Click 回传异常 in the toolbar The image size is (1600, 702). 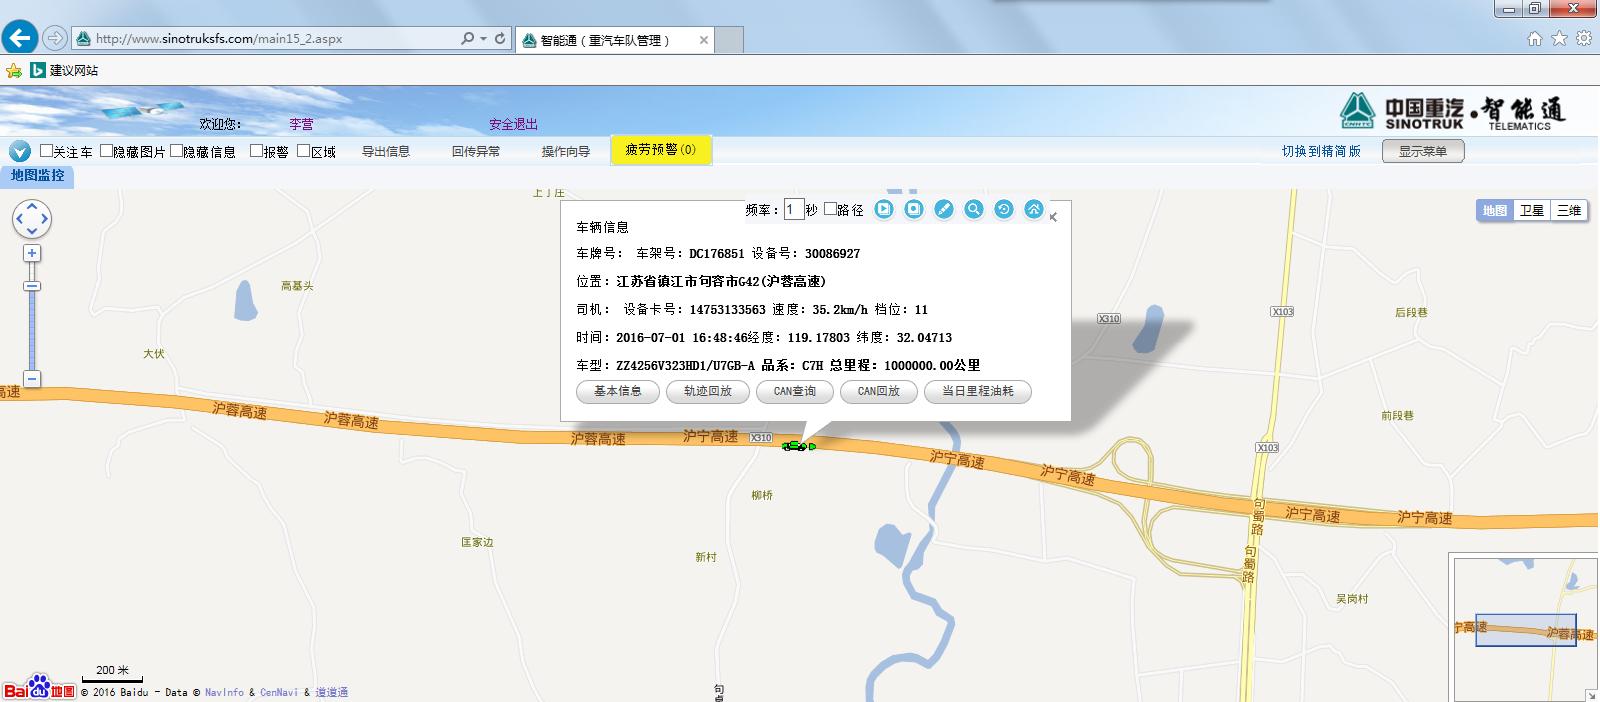click(476, 151)
